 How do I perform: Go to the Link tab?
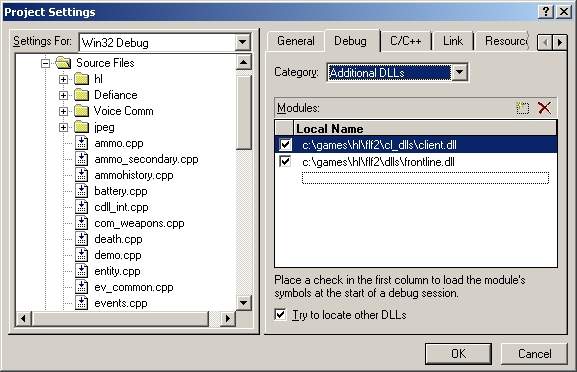pos(453,41)
